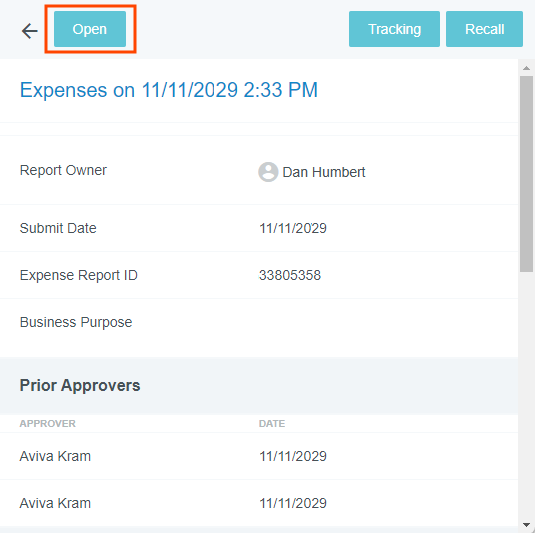The image size is (535, 533).
Task: Click the Business Purpose field label
Action: (x=76, y=322)
